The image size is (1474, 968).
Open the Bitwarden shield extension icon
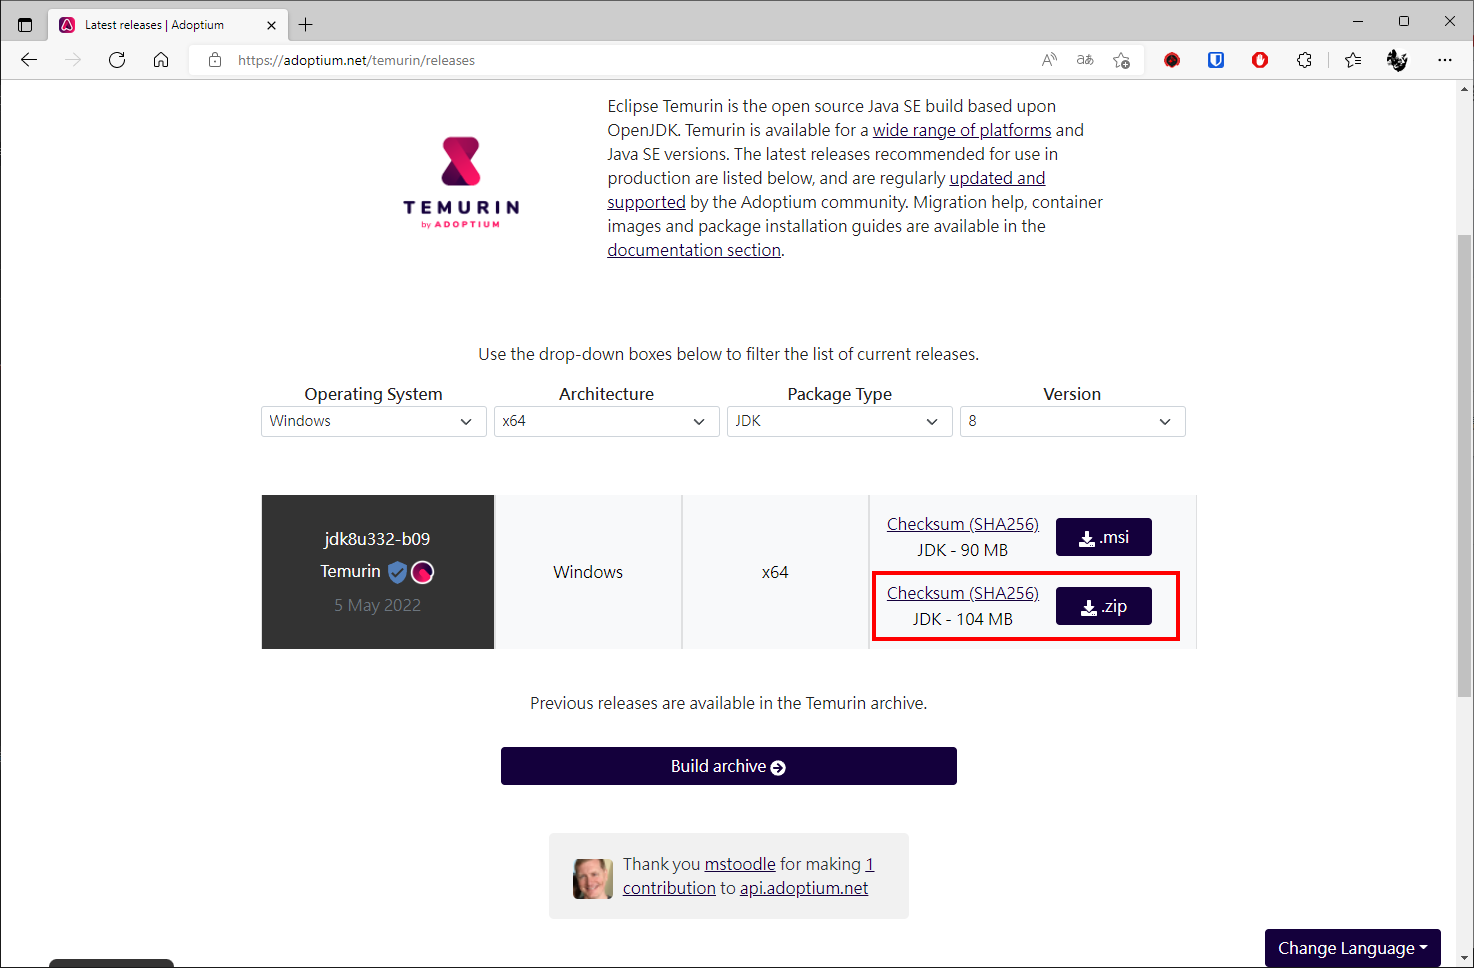point(1216,60)
